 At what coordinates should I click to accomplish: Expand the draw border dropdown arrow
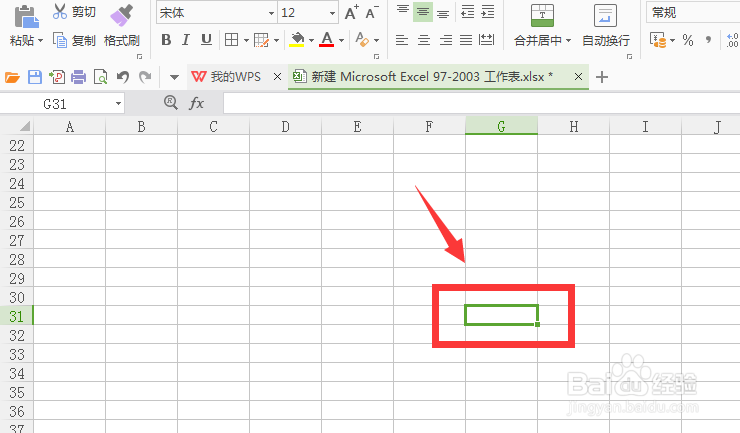tap(277, 41)
